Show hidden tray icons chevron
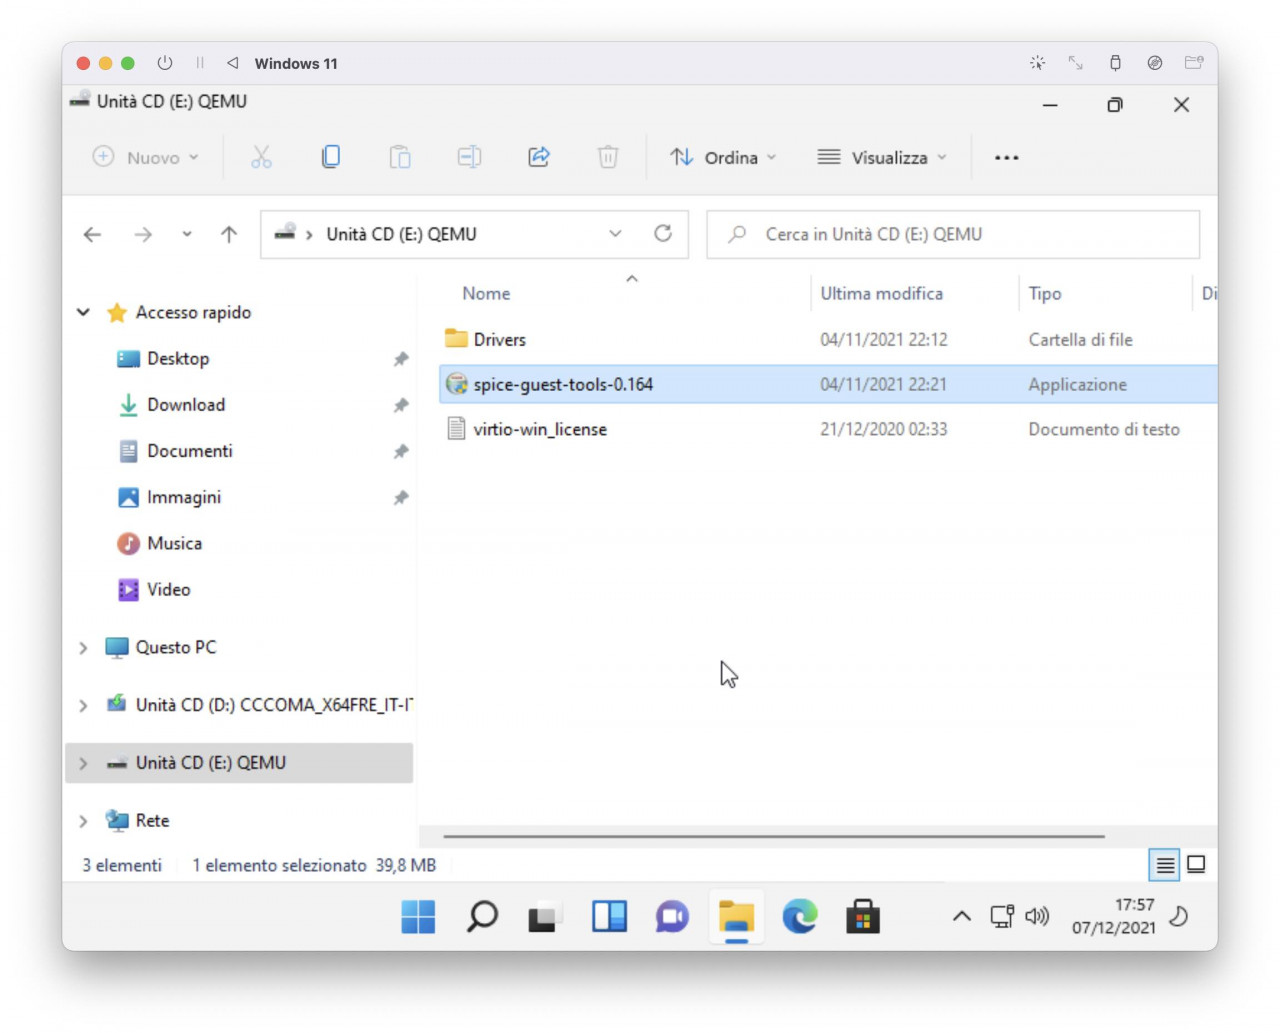 [x=962, y=916]
